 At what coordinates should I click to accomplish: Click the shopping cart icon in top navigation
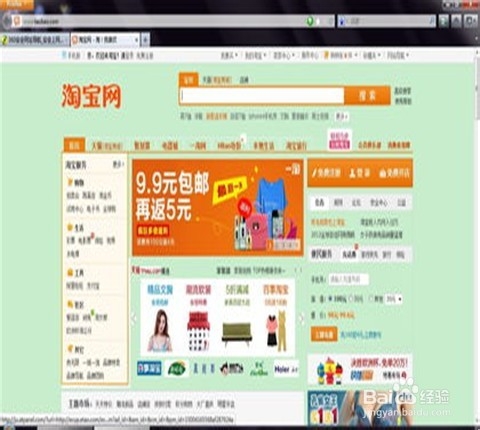326,55
